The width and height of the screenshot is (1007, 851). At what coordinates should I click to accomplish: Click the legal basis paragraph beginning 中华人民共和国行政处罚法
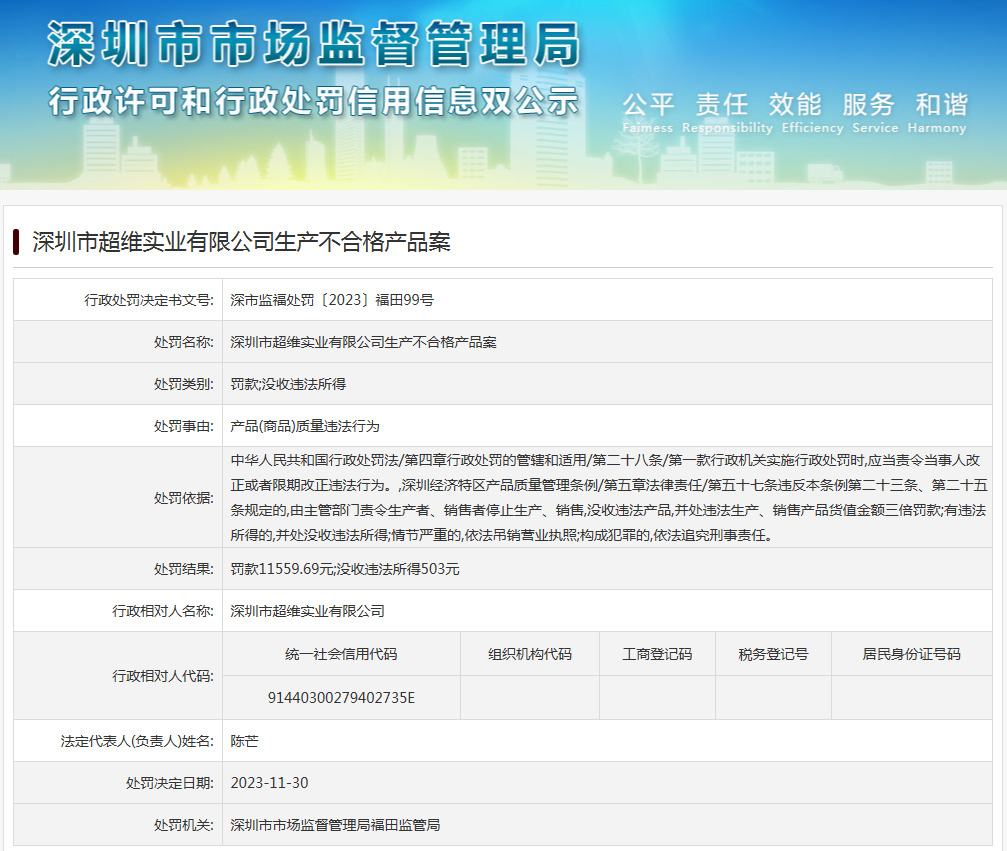coord(608,498)
